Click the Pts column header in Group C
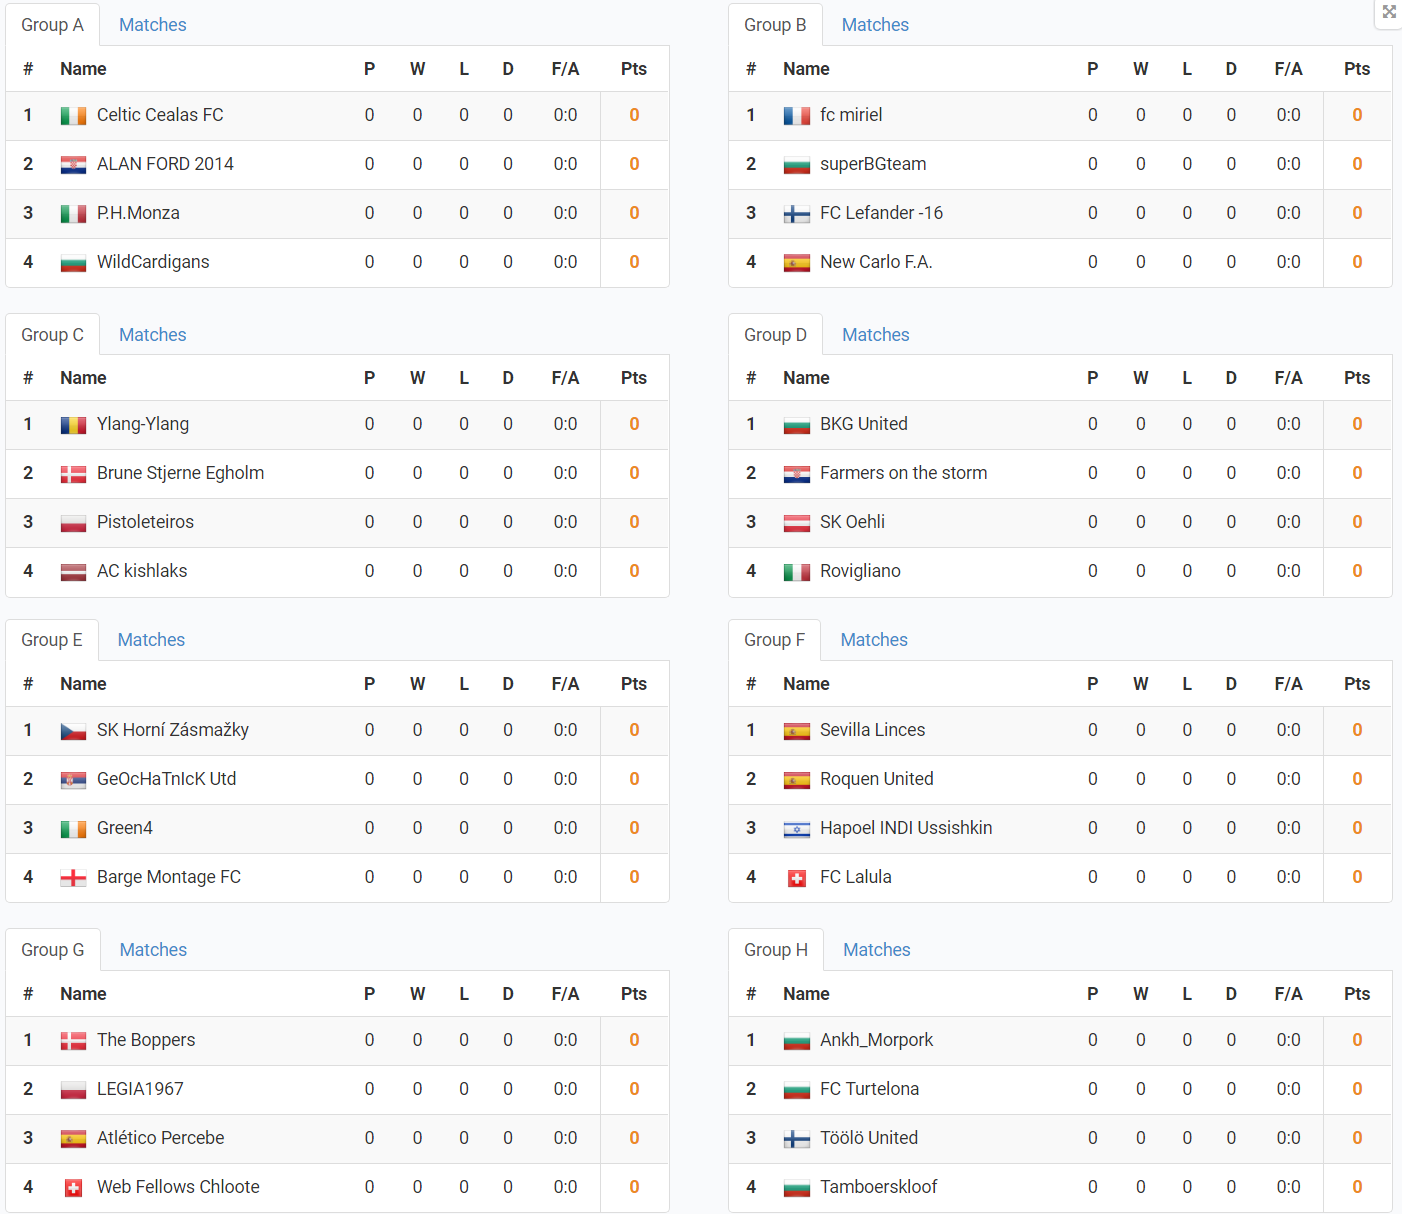1402x1214 pixels. pos(633,378)
